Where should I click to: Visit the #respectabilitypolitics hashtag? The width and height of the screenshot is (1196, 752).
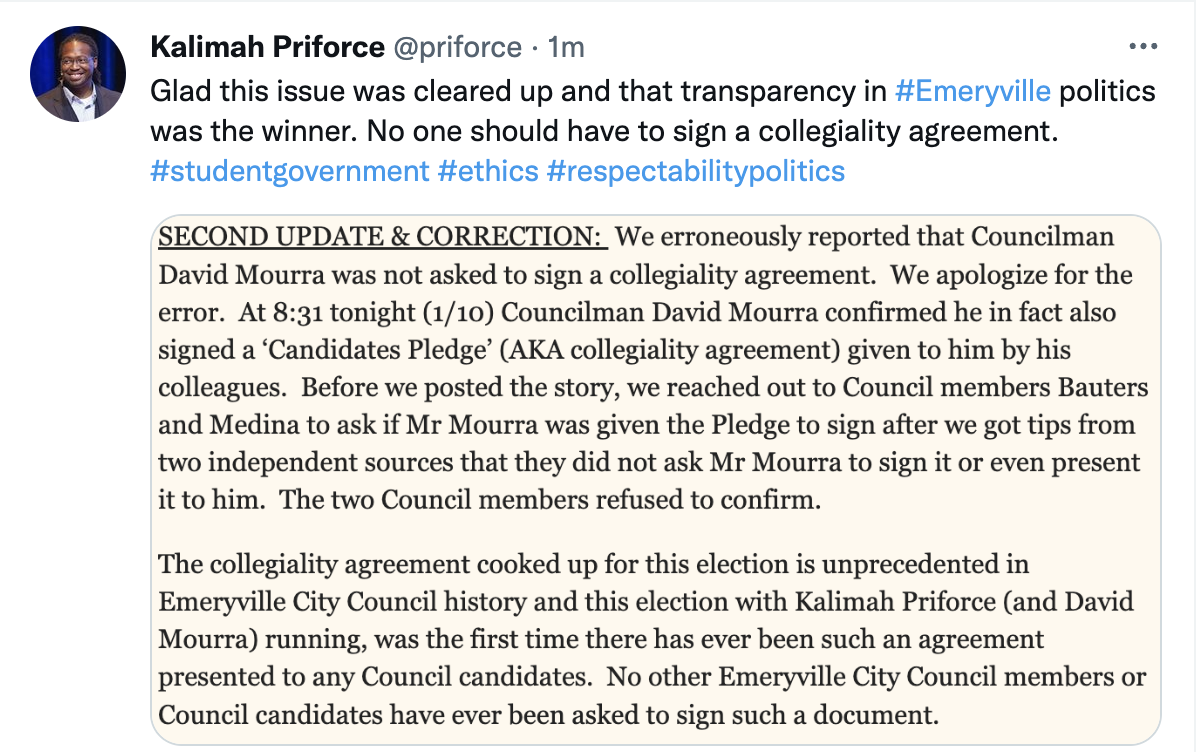(x=696, y=171)
